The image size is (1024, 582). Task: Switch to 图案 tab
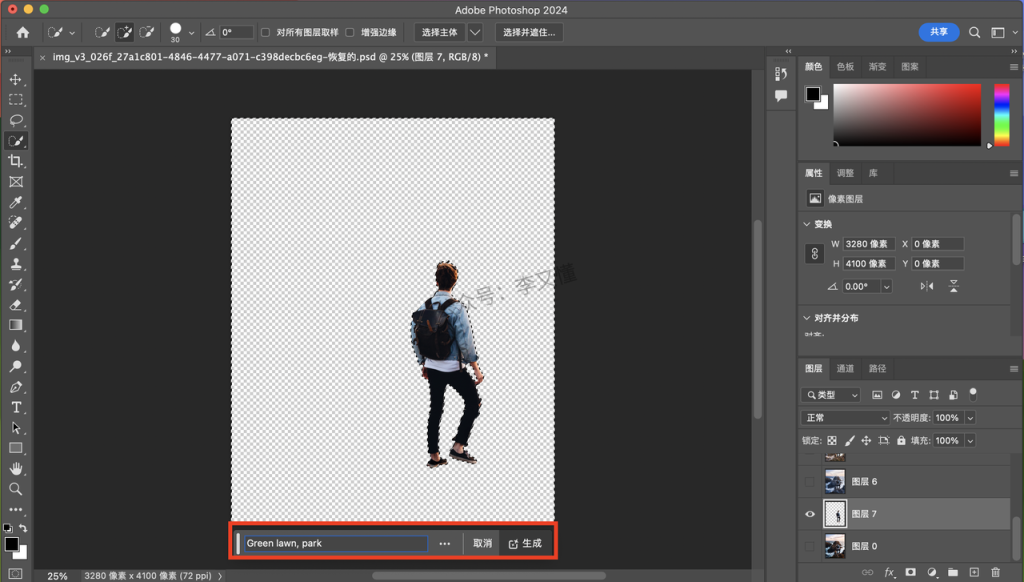tap(910, 67)
